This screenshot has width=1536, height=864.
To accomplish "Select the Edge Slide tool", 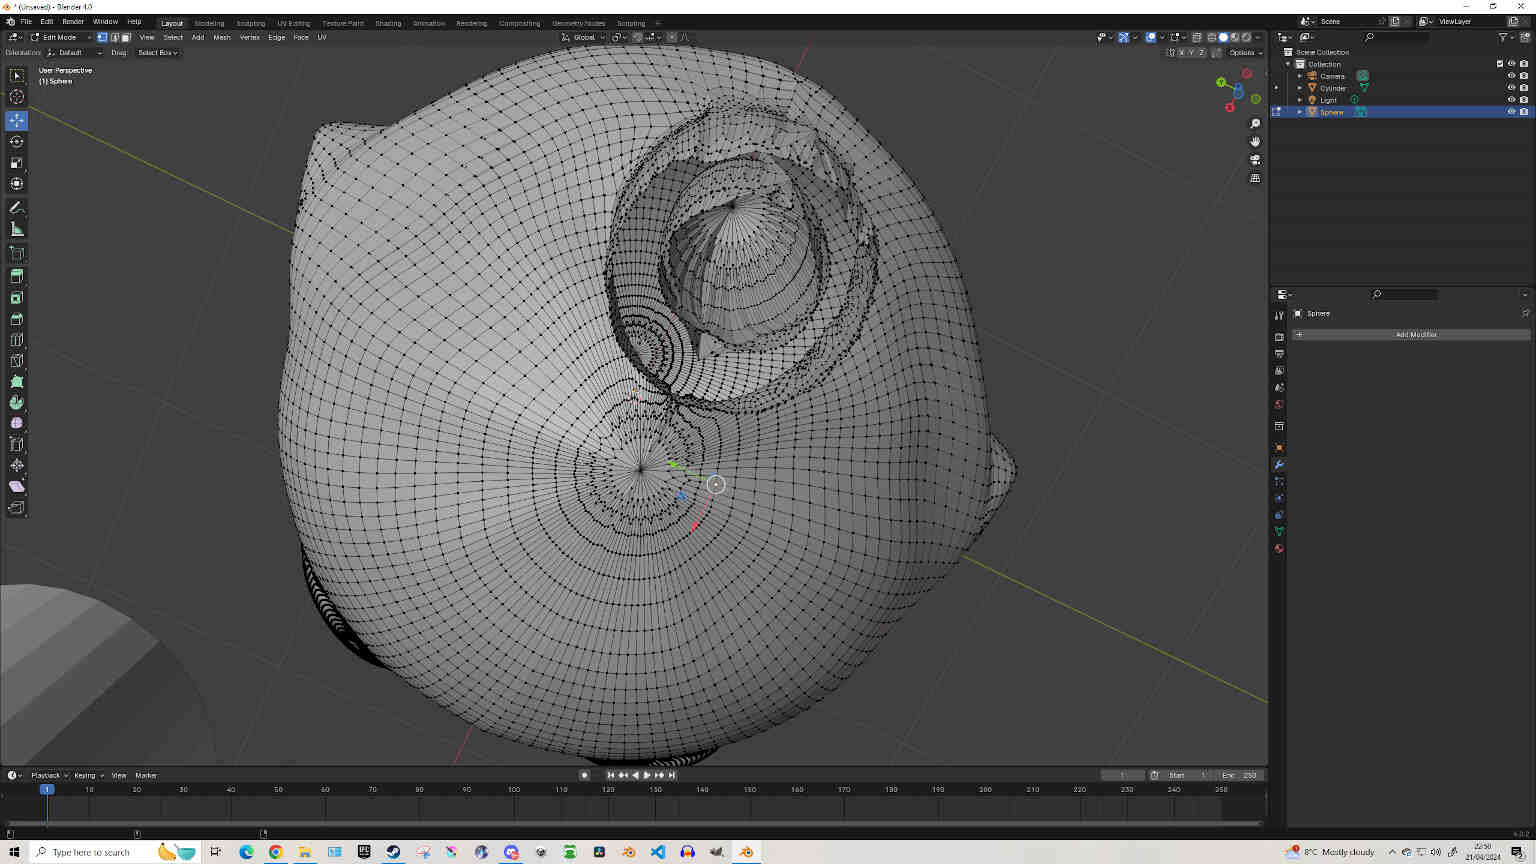I will point(17,445).
